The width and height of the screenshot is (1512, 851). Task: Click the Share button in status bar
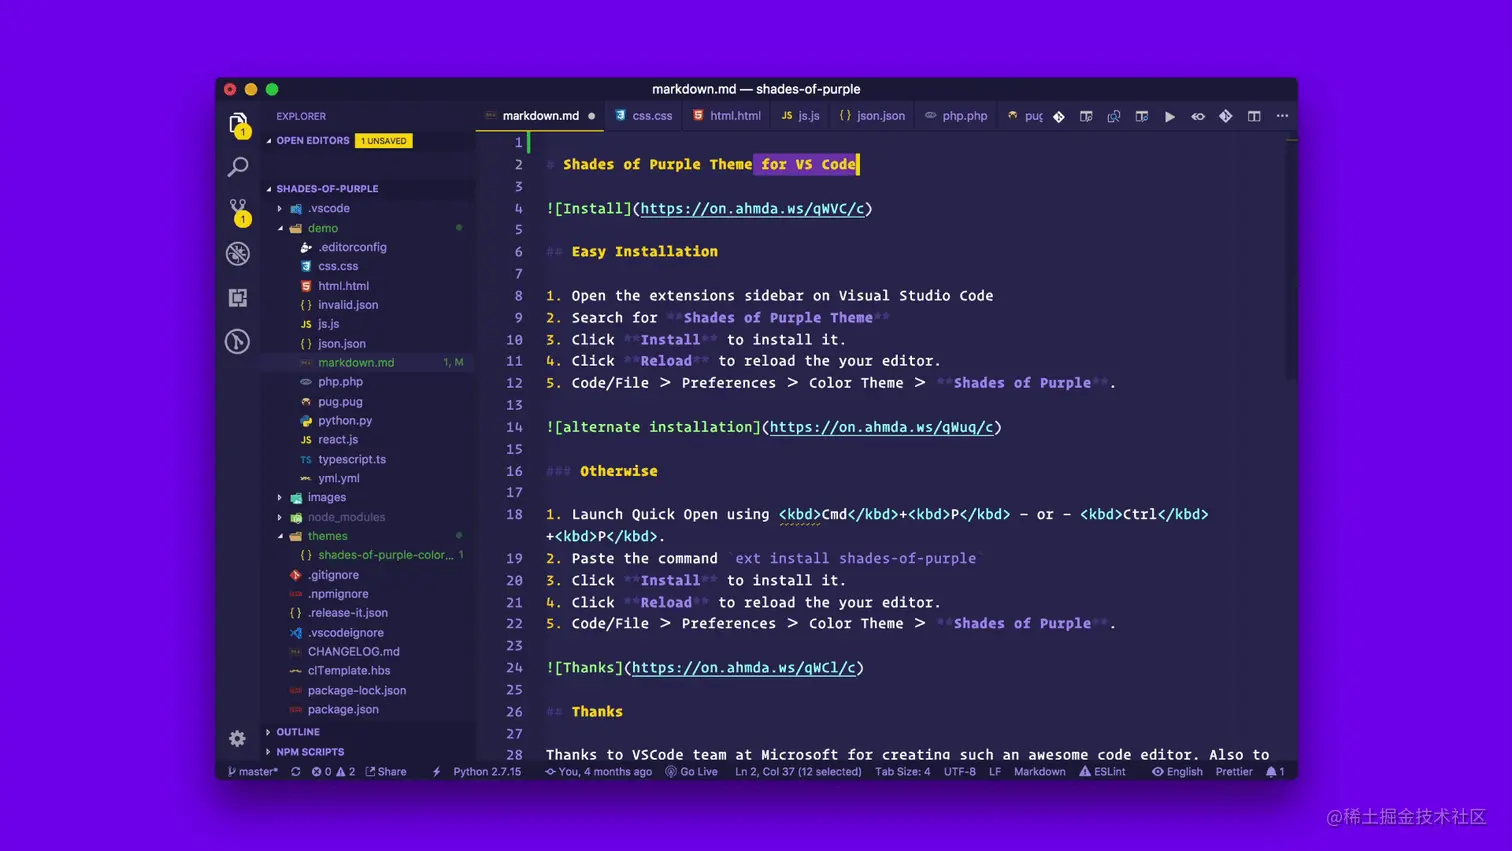pos(386,772)
